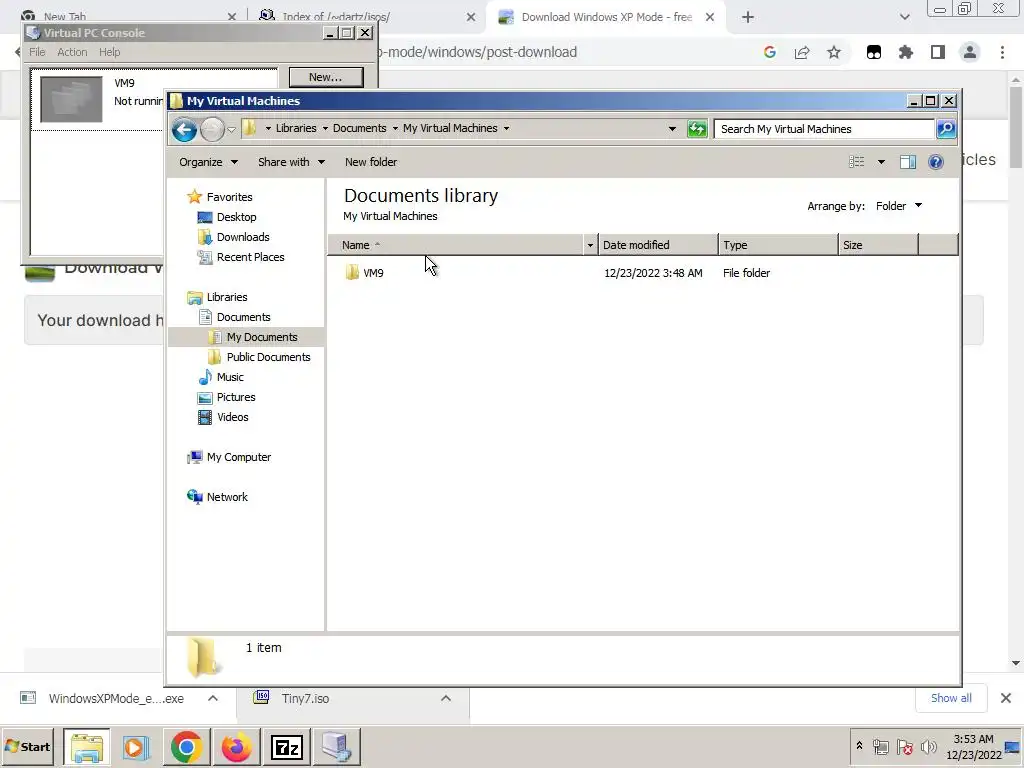Image resolution: width=1024 pixels, height=768 pixels.
Task: Click Favorites in navigation pane
Action: (229, 197)
